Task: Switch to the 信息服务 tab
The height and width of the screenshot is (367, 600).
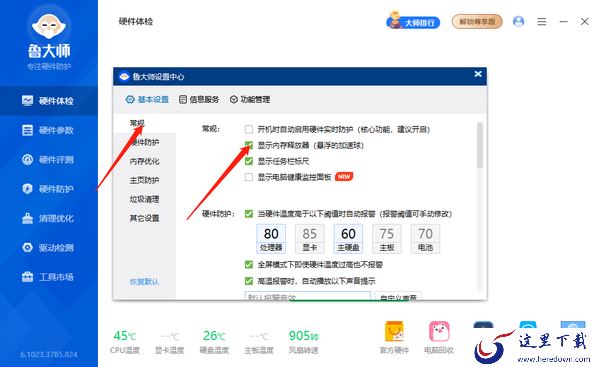Action: click(199, 99)
